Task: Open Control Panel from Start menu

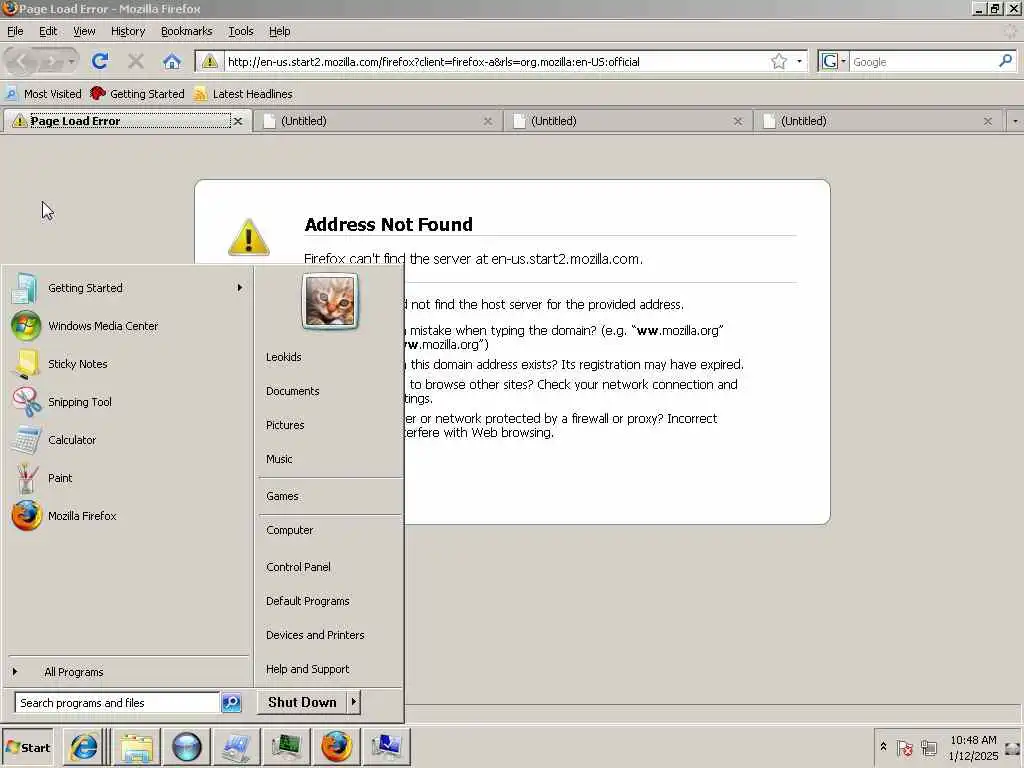Action: coord(298,567)
